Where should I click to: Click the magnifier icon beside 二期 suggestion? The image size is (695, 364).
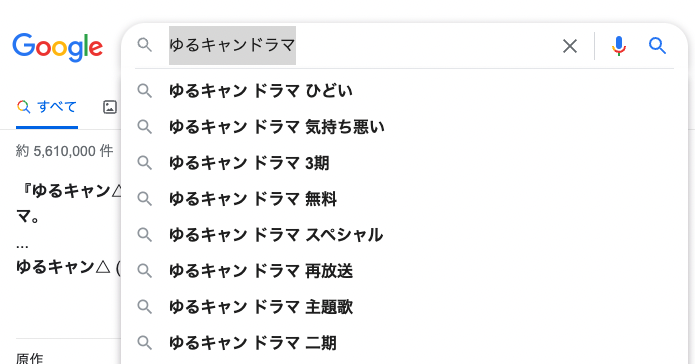pos(144,343)
